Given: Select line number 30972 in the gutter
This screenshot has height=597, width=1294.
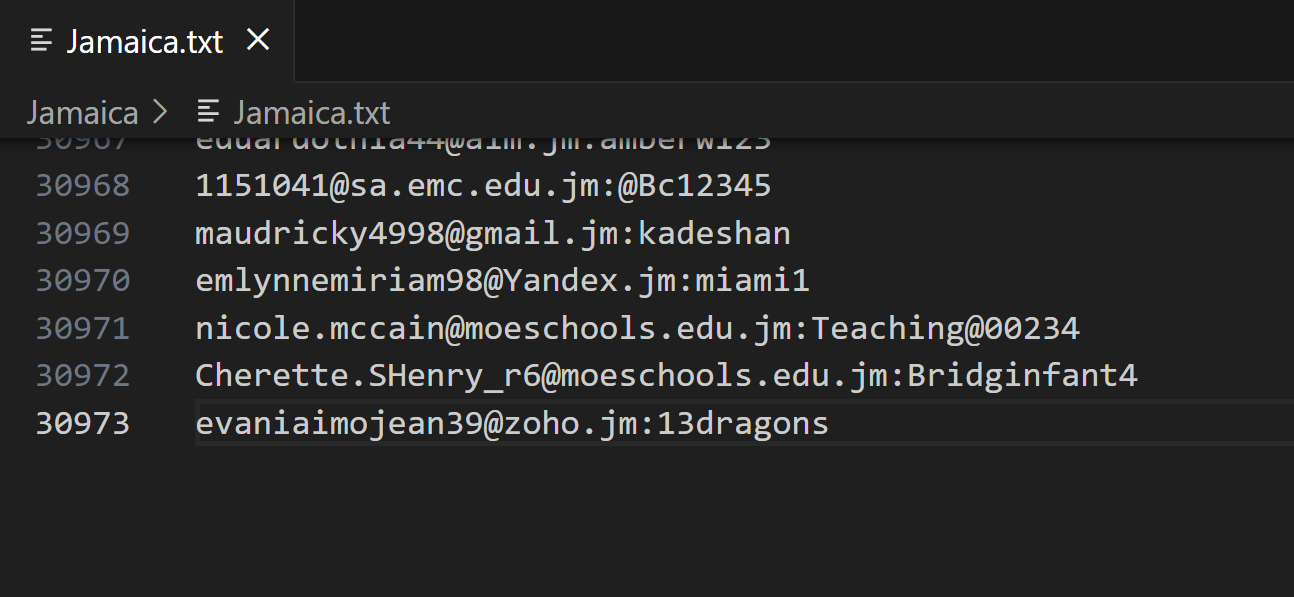Looking at the screenshot, I should coord(83,376).
